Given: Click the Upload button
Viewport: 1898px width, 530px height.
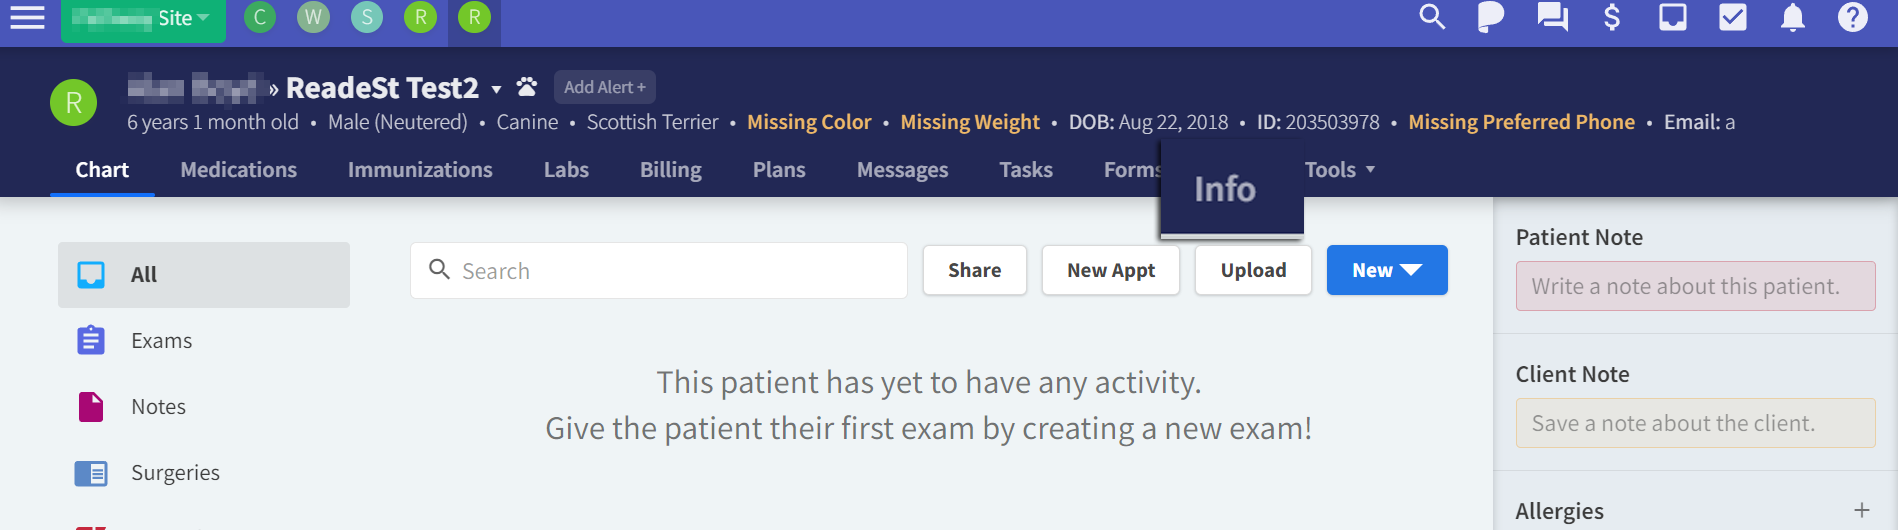Looking at the screenshot, I should 1253,270.
